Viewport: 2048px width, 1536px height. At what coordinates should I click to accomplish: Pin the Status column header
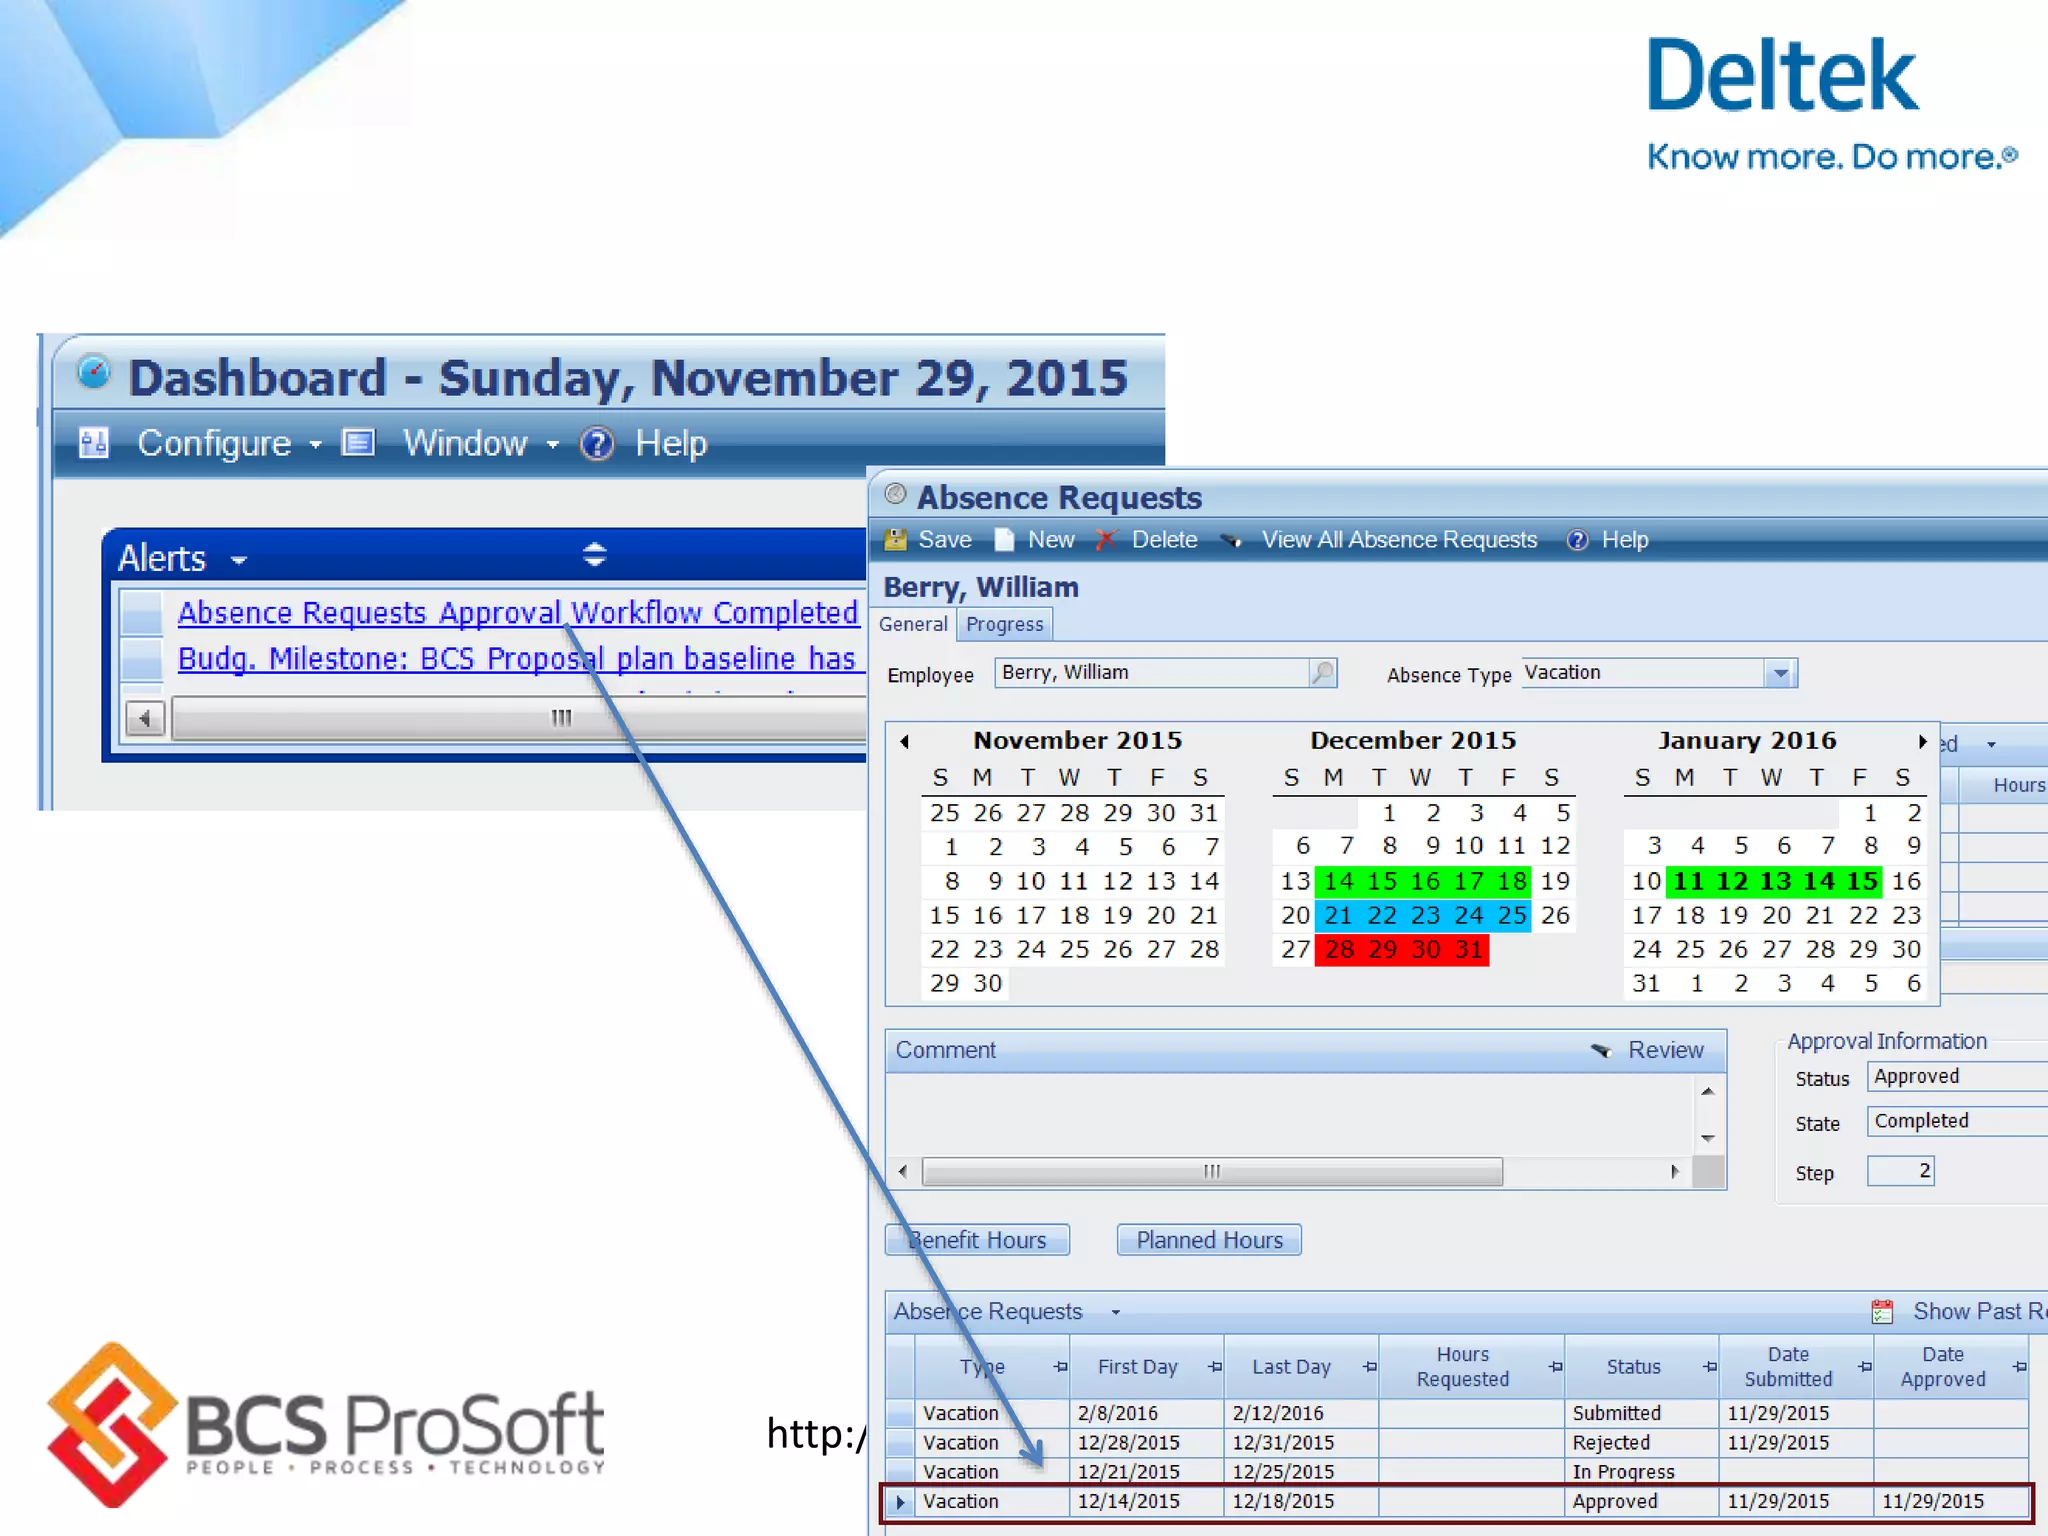1710,1367
